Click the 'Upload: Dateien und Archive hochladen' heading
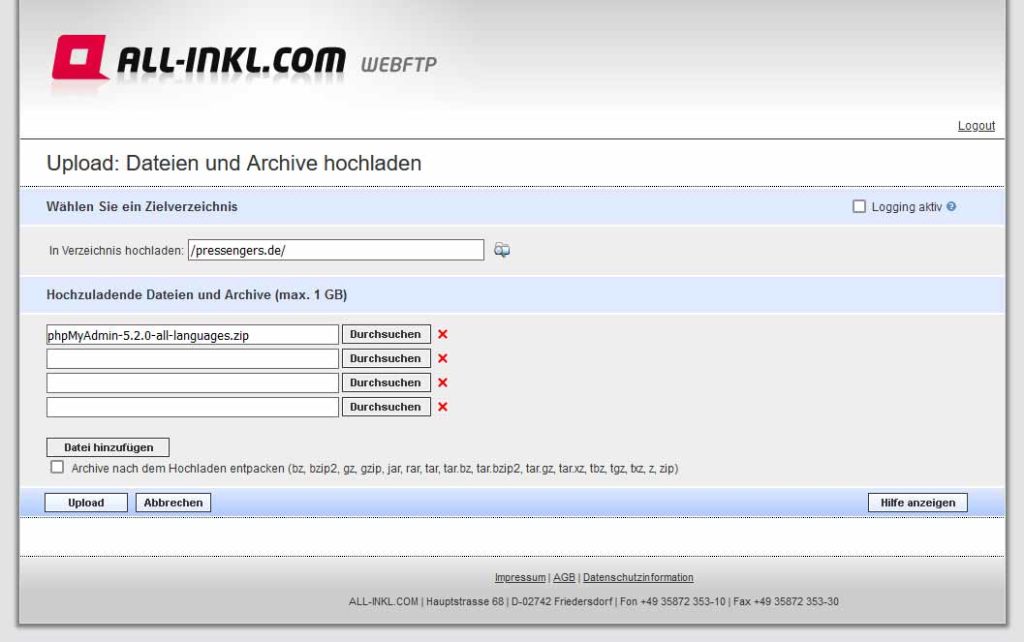 [234, 163]
